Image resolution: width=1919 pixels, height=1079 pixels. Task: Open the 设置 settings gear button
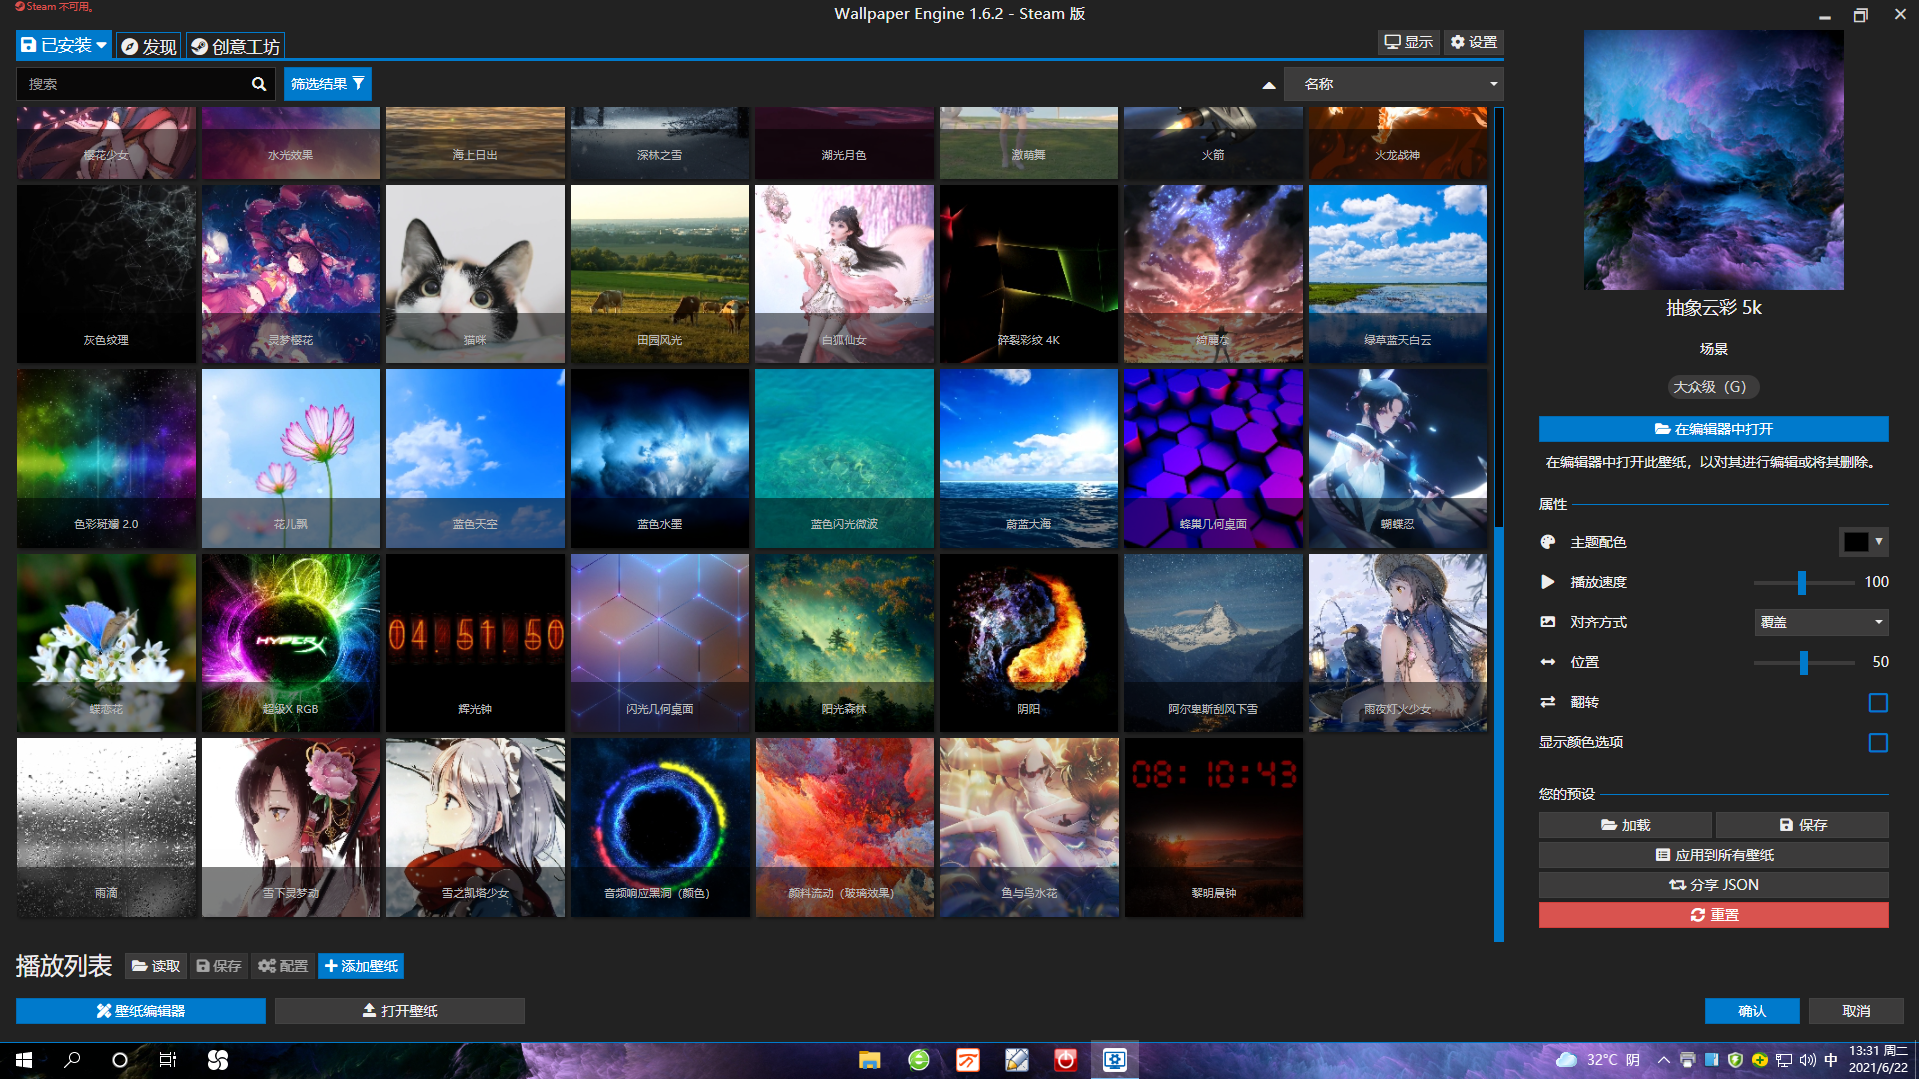pos(1474,42)
